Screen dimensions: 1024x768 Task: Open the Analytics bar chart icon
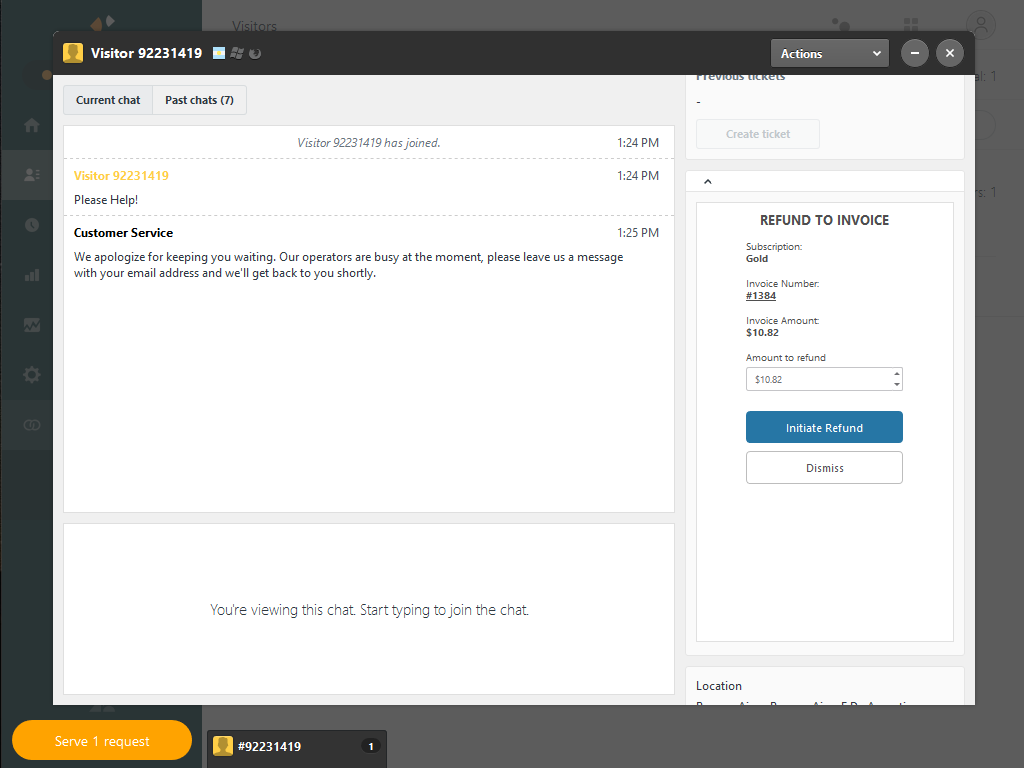(32, 275)
